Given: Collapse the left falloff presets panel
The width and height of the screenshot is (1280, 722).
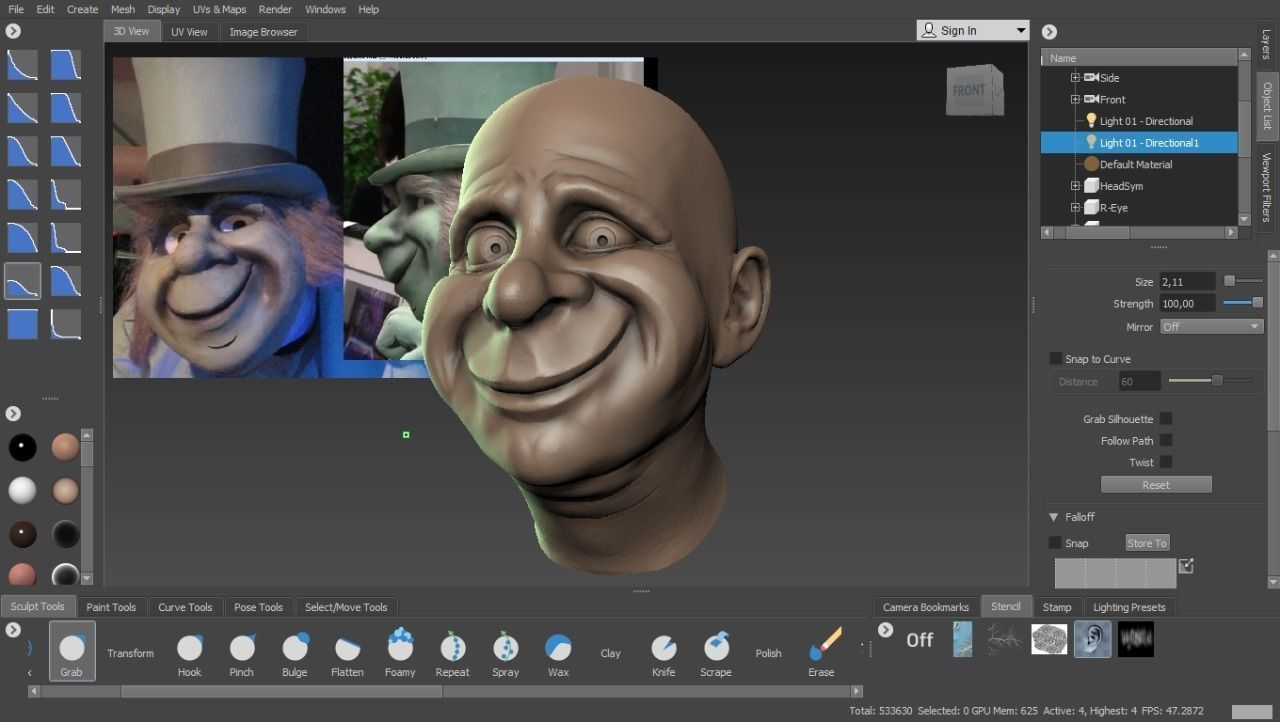Looking at the screenshot, I should click(13, 31).
